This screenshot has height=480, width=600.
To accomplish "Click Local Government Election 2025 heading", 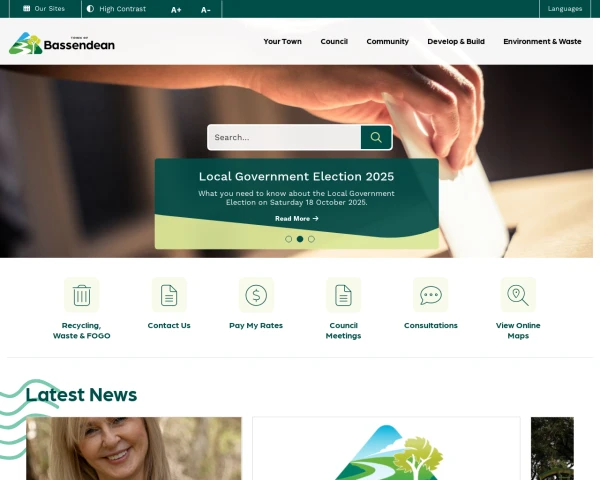I will (x=297, y=176).
